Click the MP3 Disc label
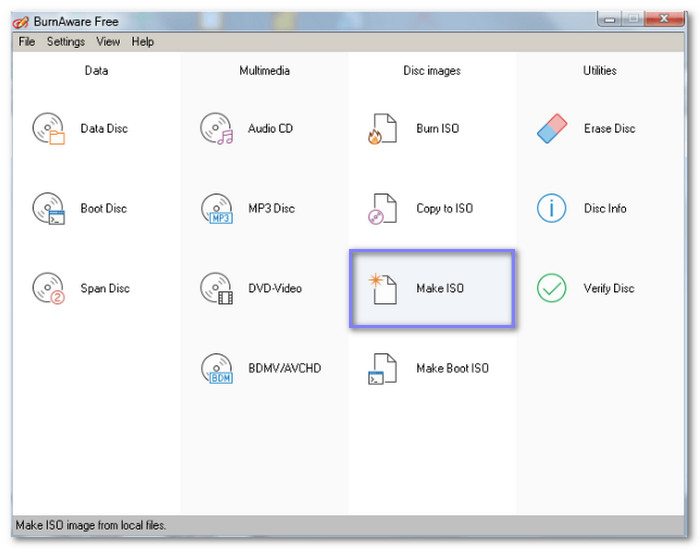700x549 pixels. coord(271,208)
